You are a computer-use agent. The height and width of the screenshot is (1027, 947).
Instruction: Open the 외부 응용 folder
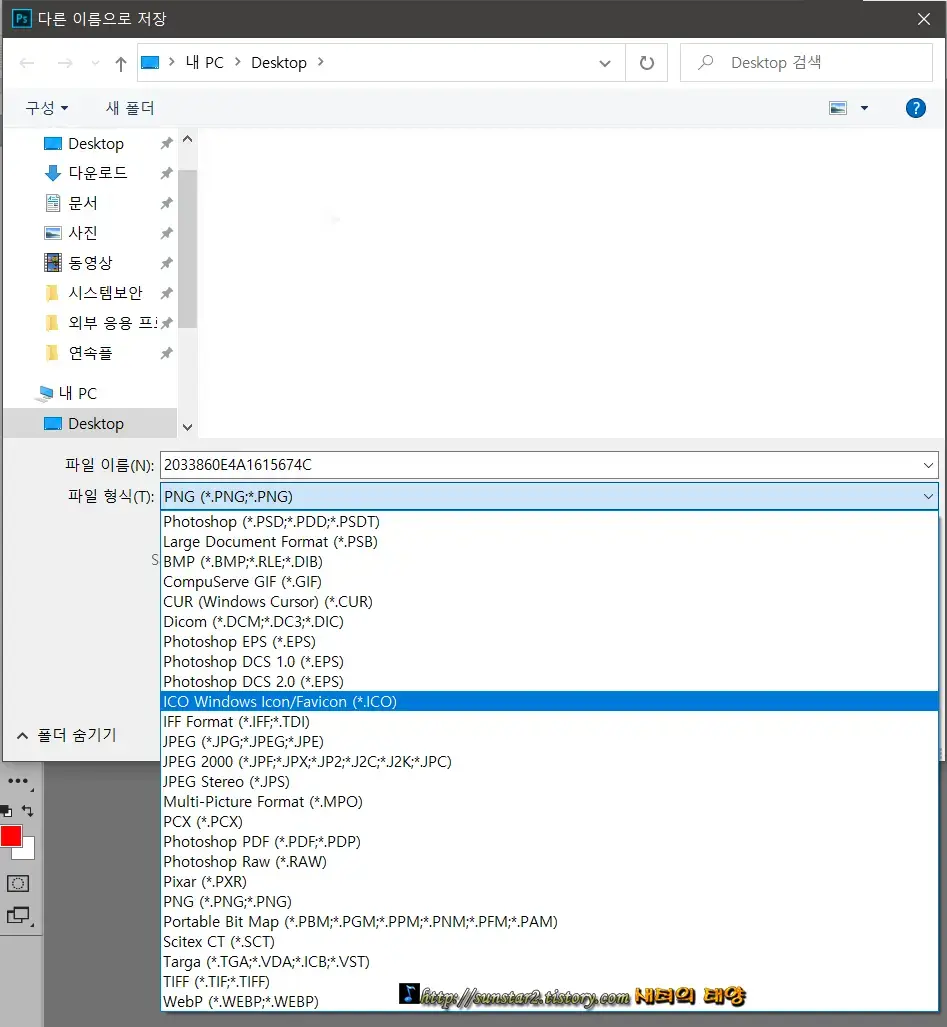point(113,323)
